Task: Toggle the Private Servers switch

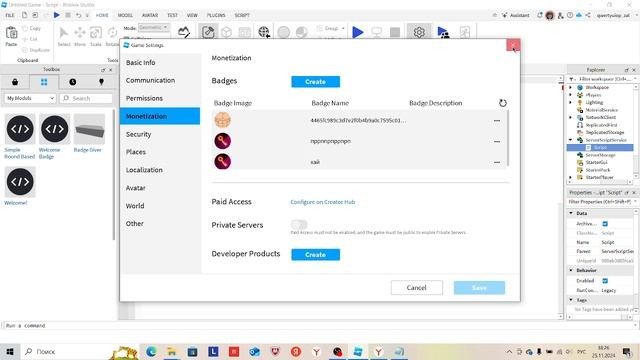Action: point(299,224)
